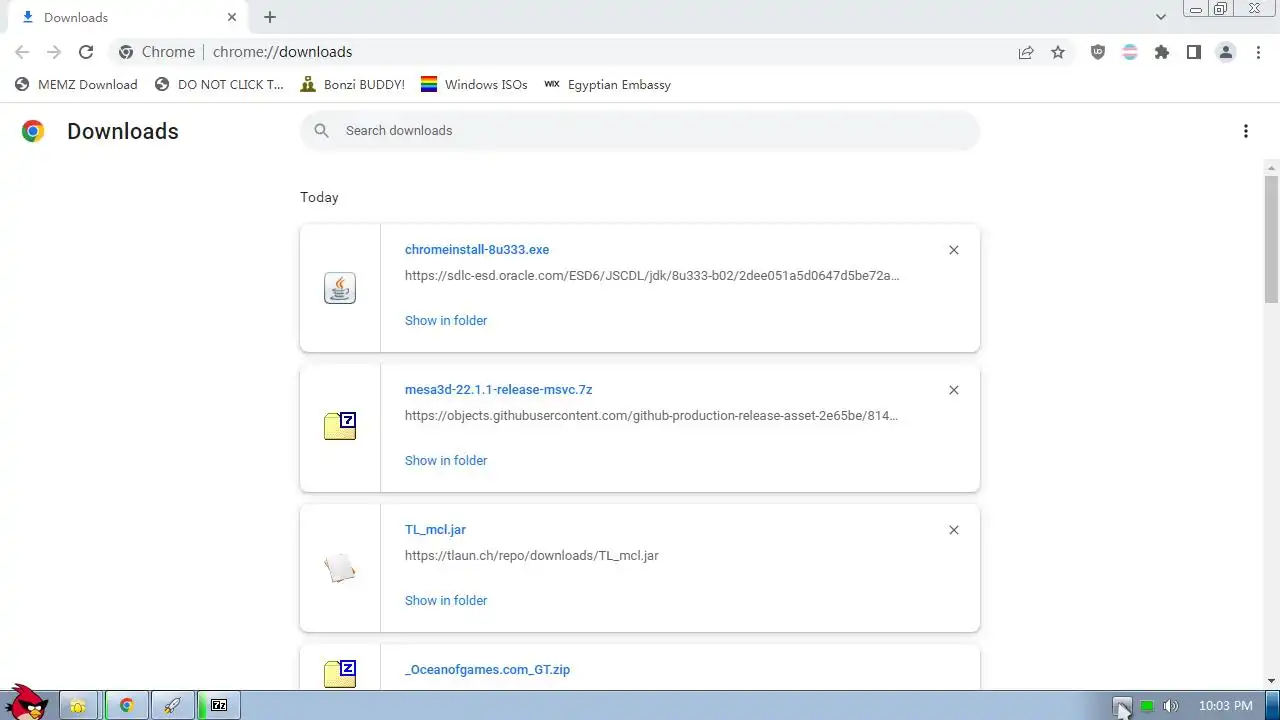Click the 7z archive icon for mesa3d

(340, 427)
